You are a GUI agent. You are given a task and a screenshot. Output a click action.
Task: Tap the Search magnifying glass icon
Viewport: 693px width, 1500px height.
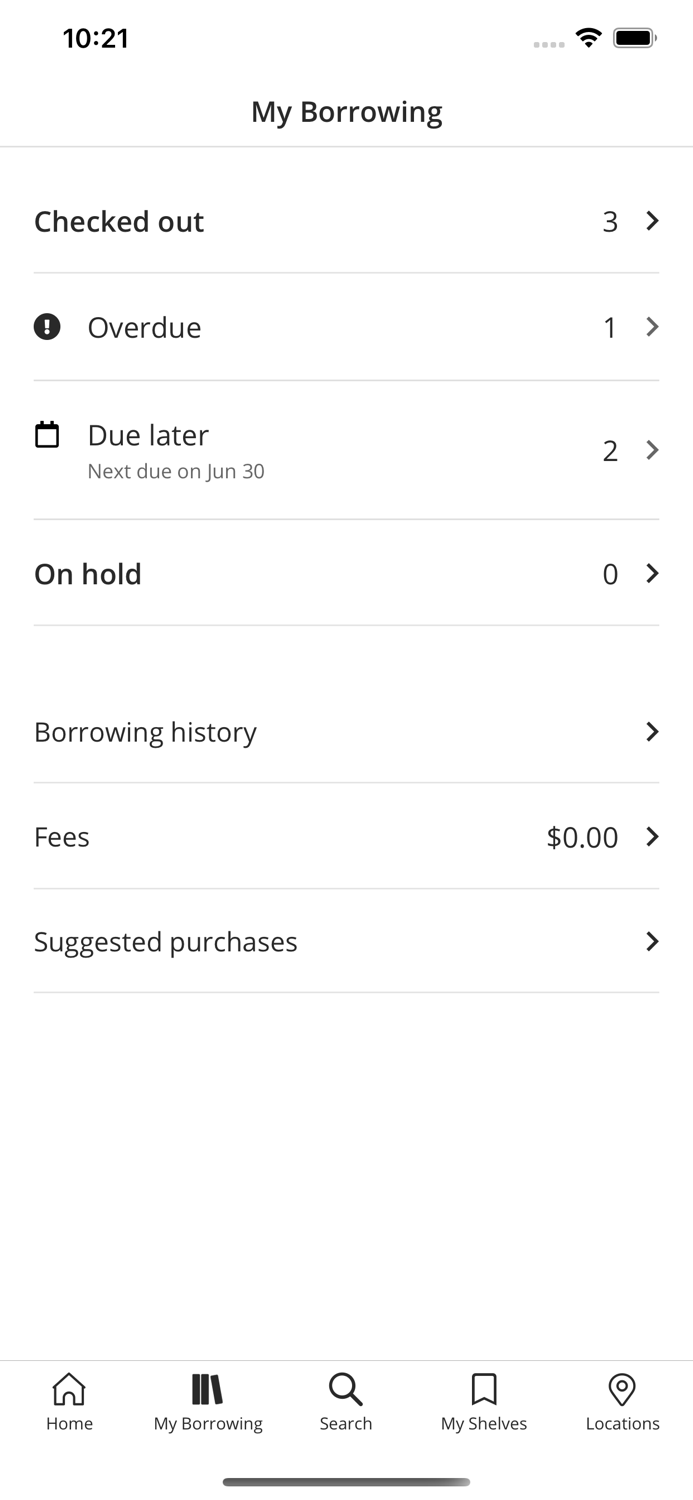tap(345, 1389)
